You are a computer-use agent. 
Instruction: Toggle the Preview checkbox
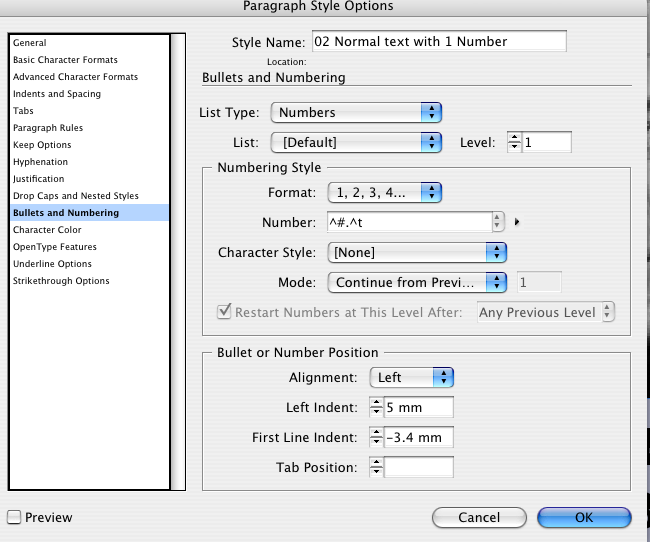click(14, 517)
